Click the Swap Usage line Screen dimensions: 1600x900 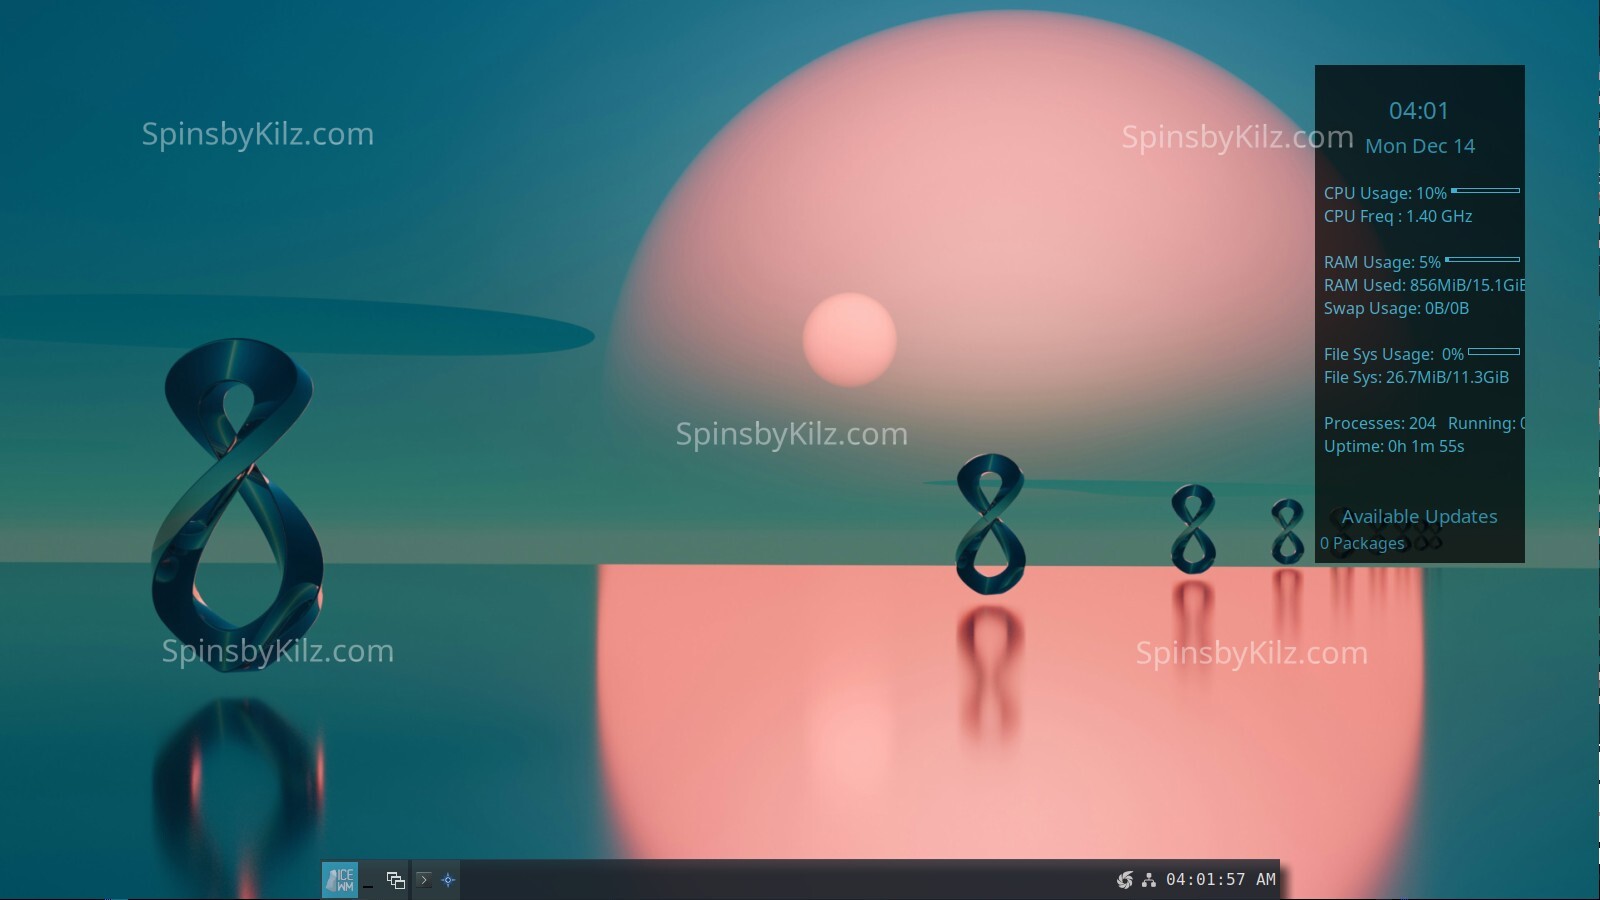[1396, 308]
